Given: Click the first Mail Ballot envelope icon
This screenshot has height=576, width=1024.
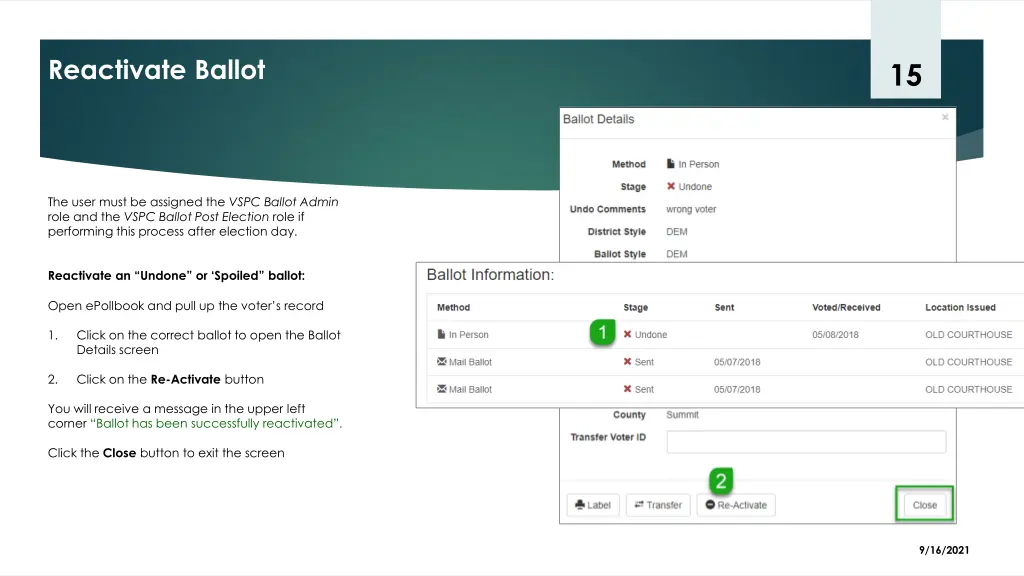Looking at the screenshot, I should [x=442, y=362].
